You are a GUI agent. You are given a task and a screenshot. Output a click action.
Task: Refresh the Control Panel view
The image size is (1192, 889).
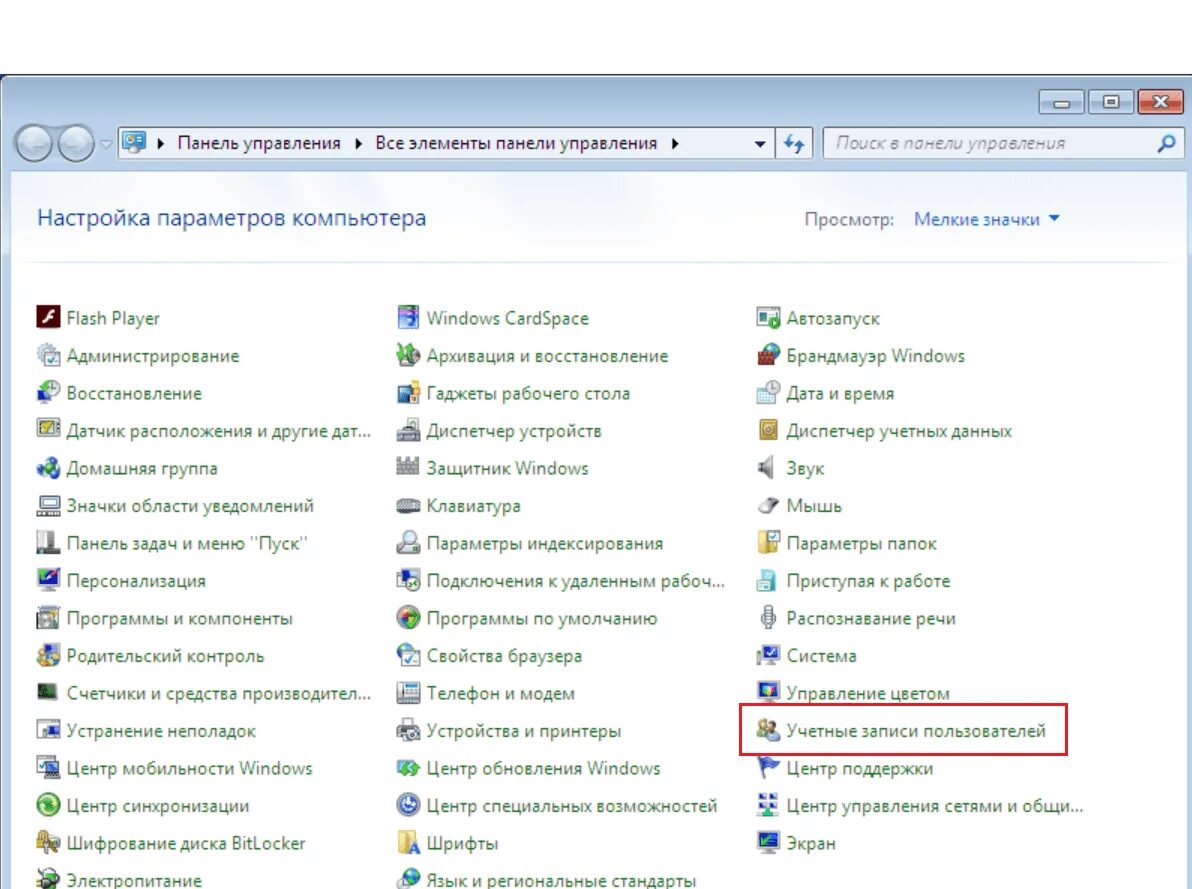tap(794, 144)
